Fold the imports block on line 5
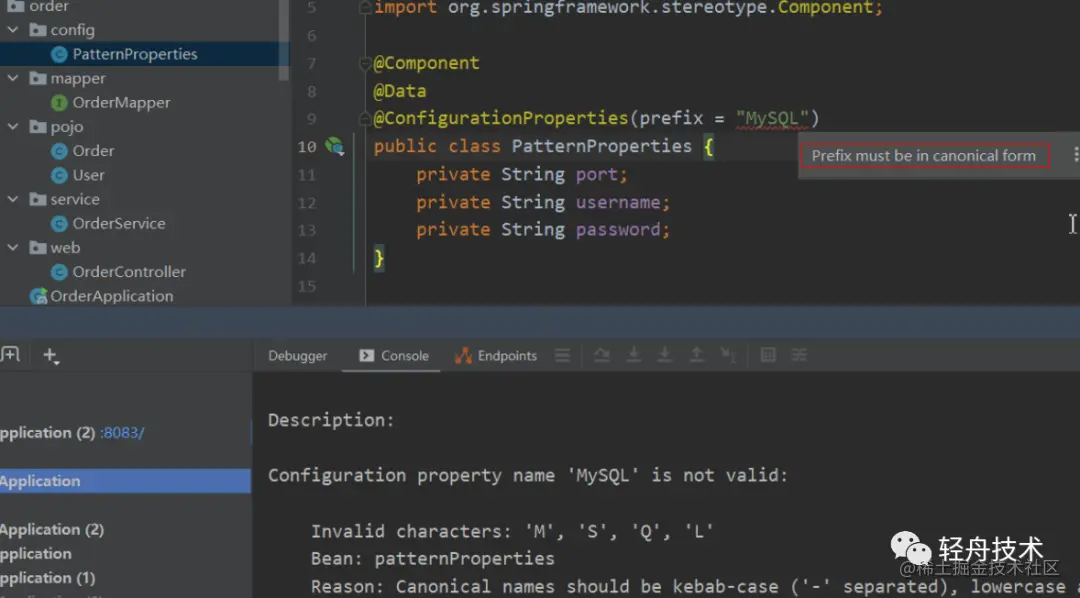The height and width of the screenshot is (598, 1080). pos(364,8)
